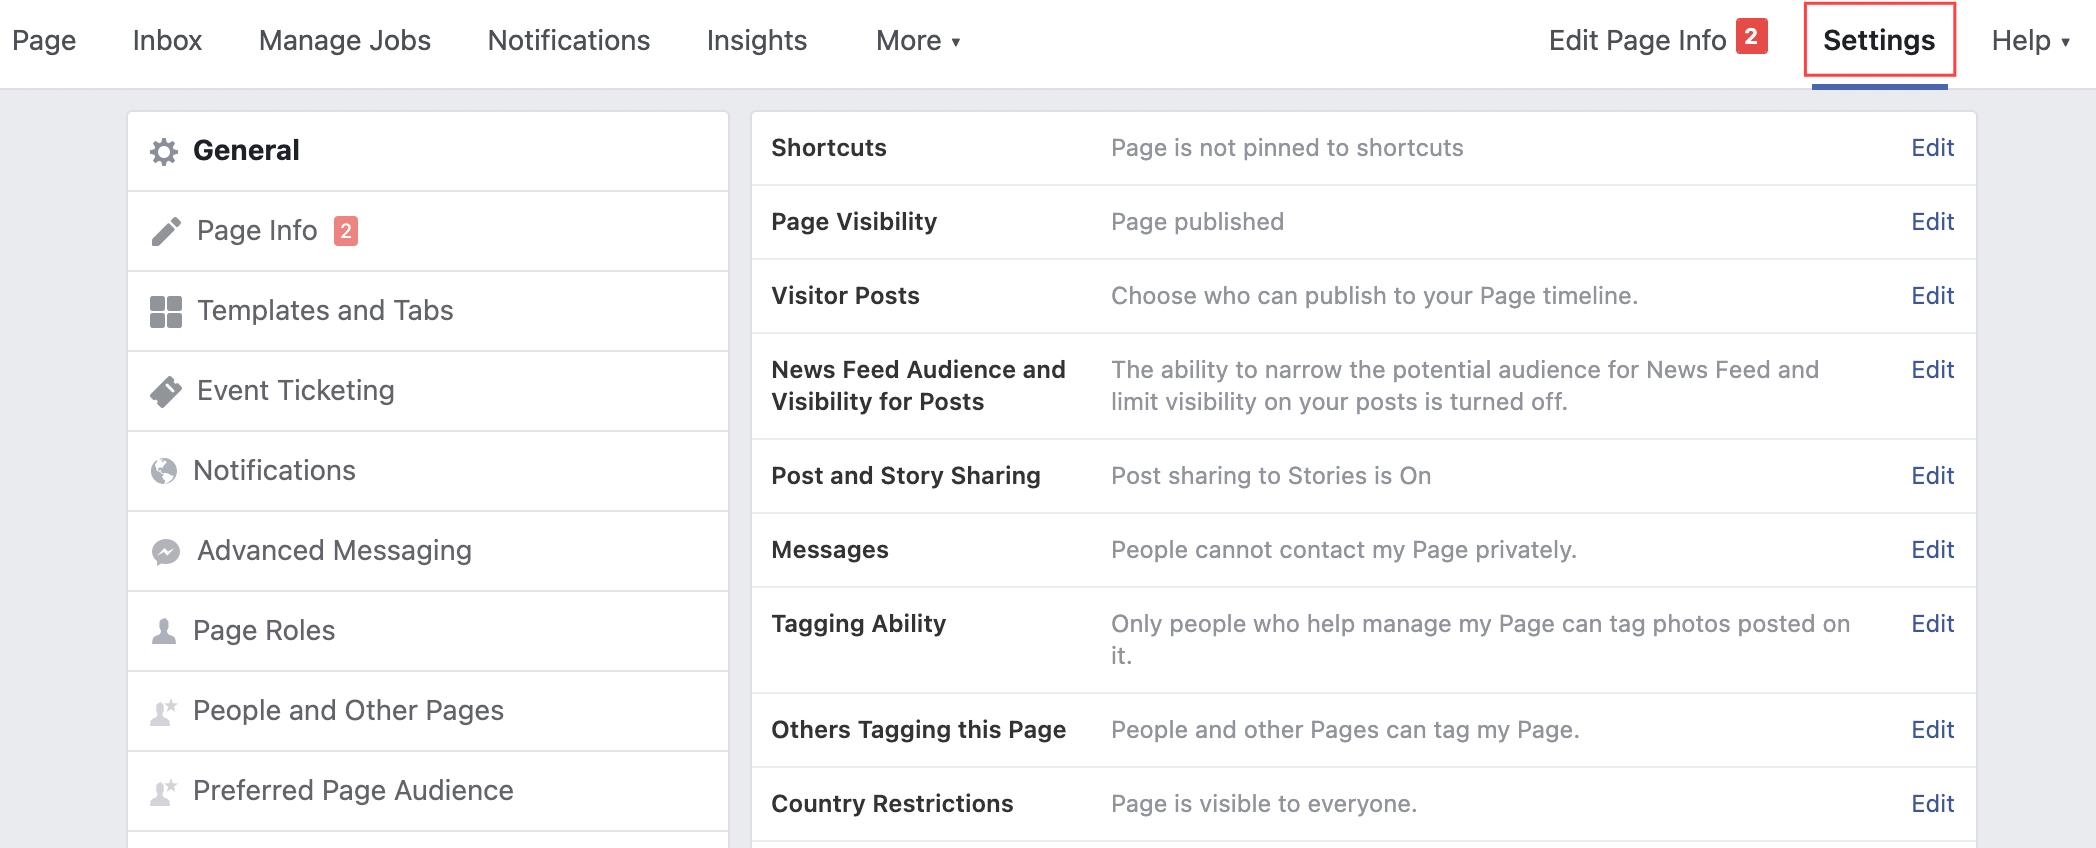The image size is (2096, 848).
Task: Open Event Ticketing section
Action: [x=428, y=391]
